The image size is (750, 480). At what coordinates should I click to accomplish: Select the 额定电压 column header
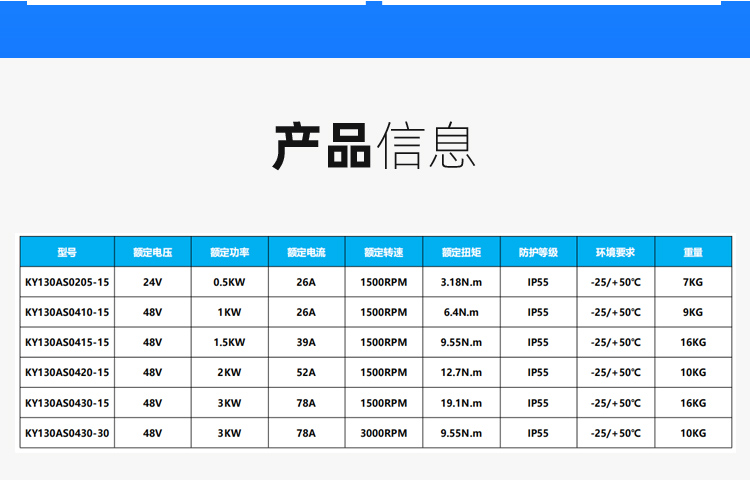152,253
